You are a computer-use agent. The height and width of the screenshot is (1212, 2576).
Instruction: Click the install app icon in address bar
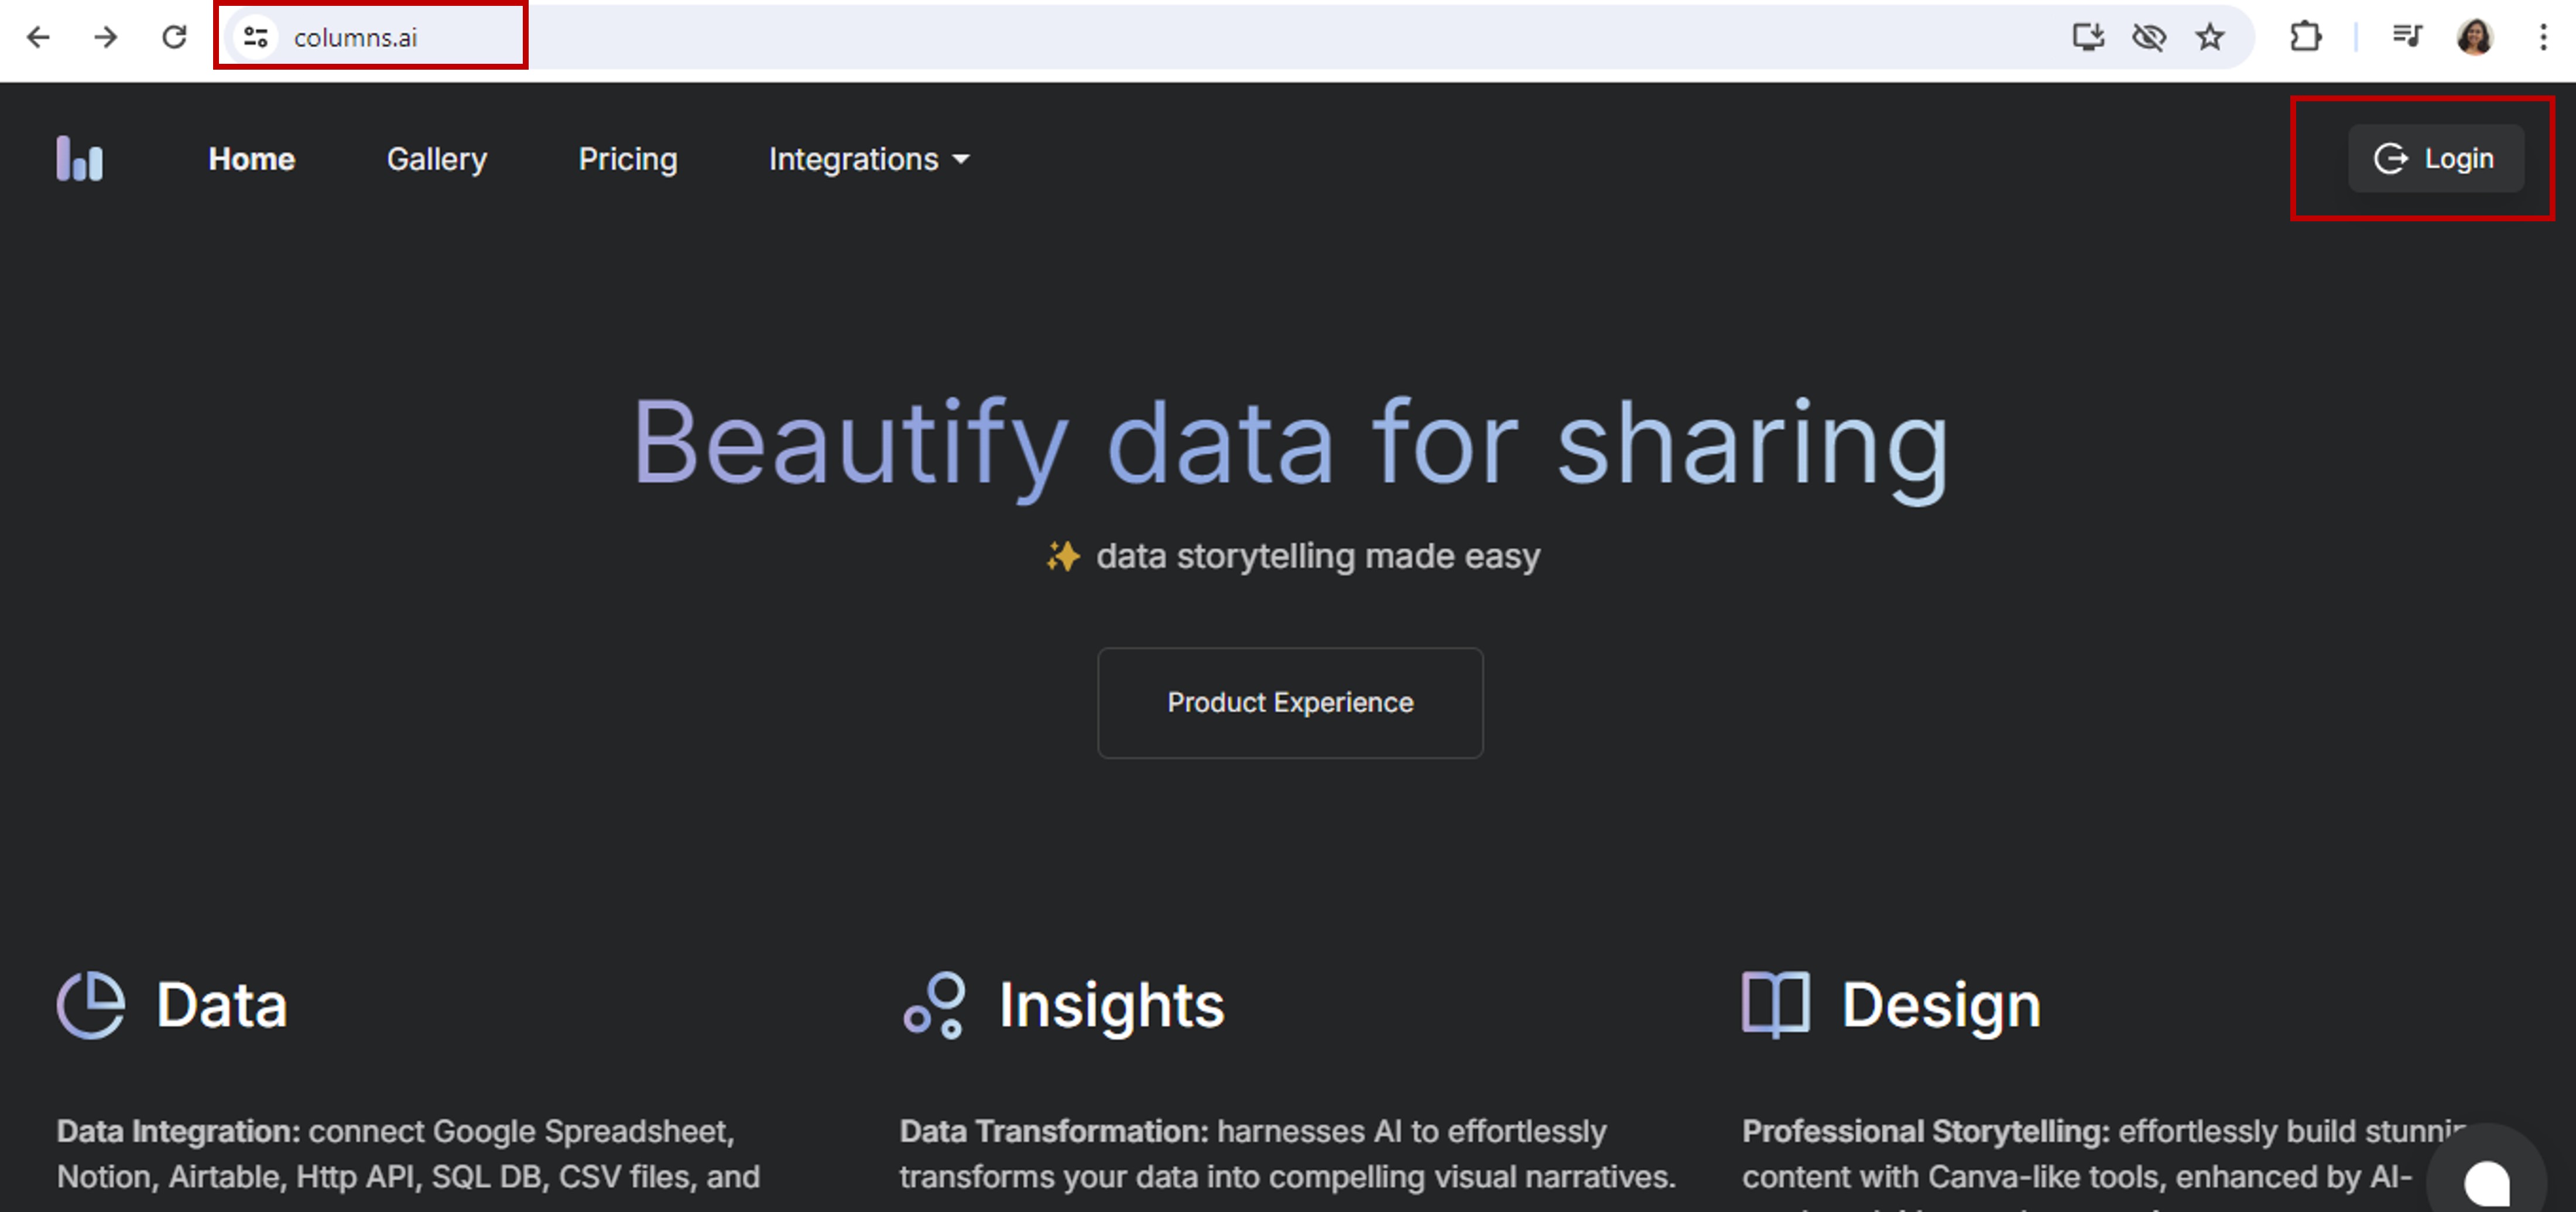[x=2087, y=37]
